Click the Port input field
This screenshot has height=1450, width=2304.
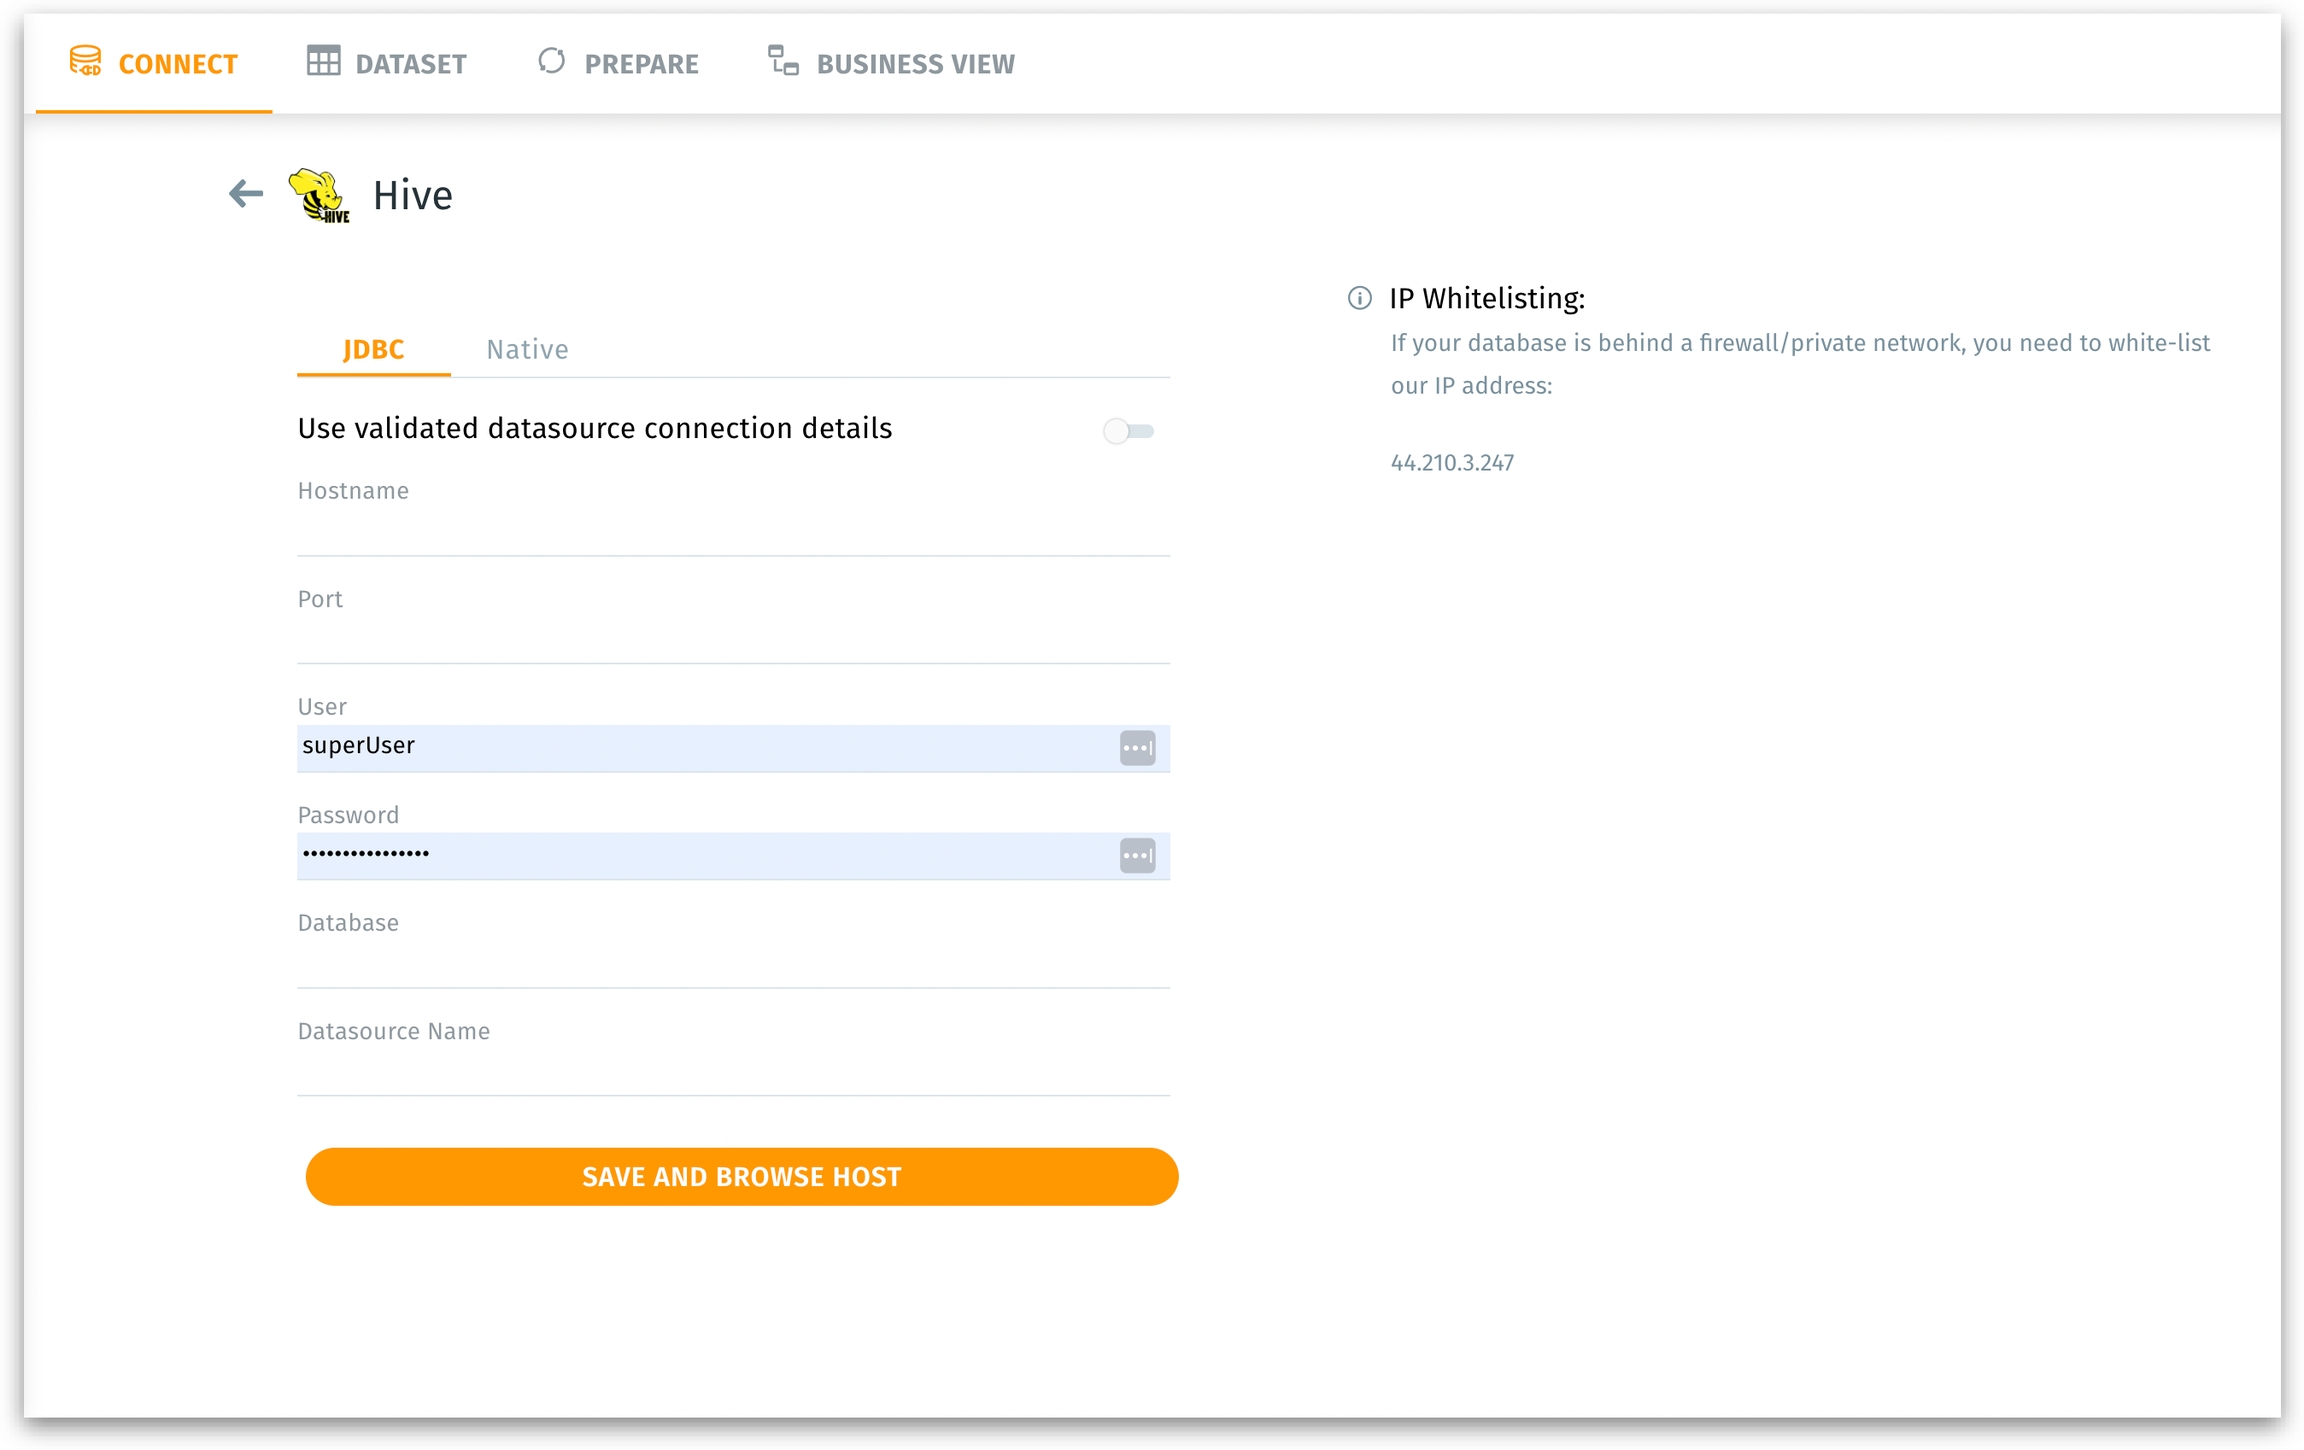[733, 641]
